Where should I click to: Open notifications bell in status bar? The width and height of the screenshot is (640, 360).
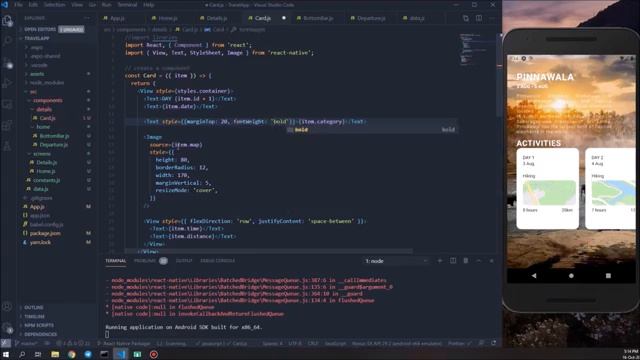(494, 344)
